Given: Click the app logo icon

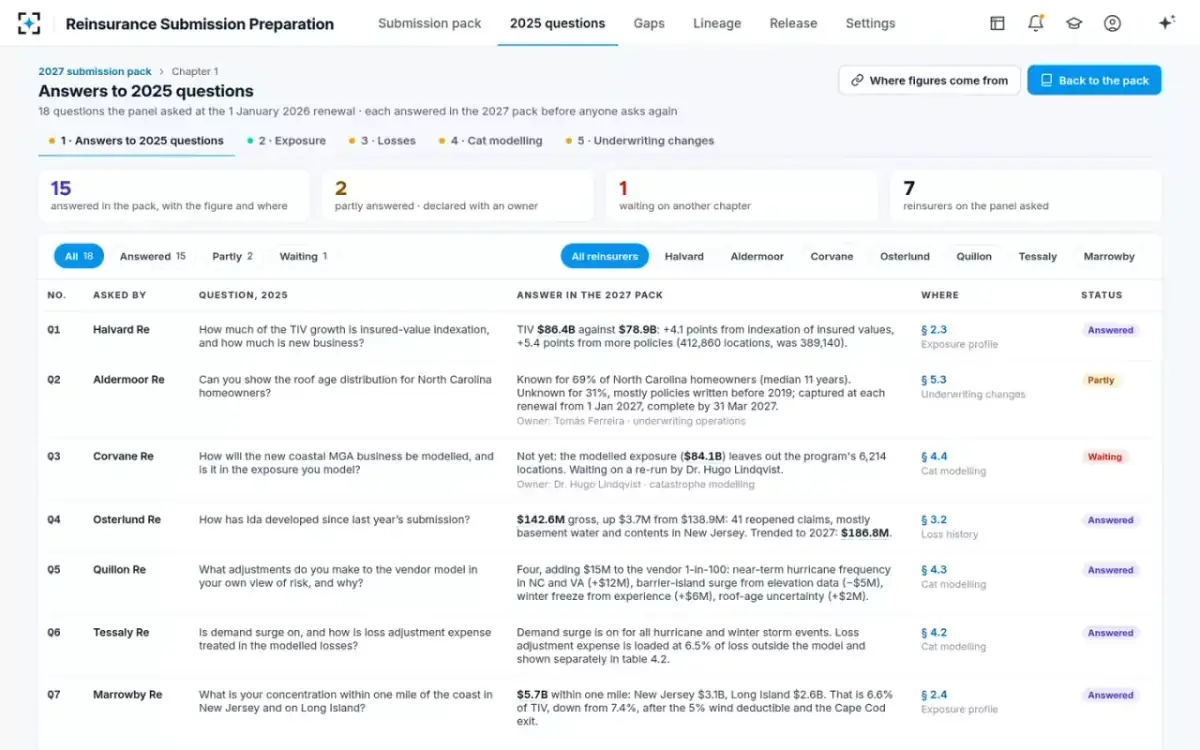Looking at the screenshot, I should [29, 23].
